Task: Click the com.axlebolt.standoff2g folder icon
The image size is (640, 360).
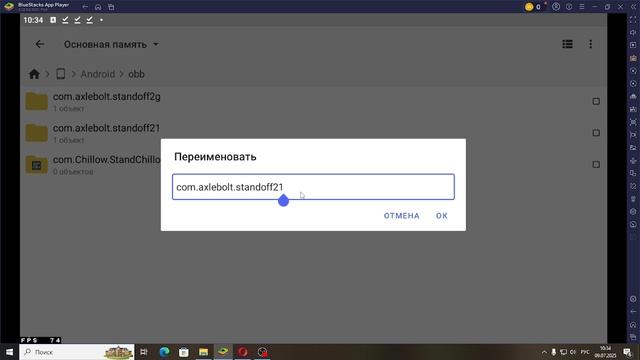Action: coord(36,101)
